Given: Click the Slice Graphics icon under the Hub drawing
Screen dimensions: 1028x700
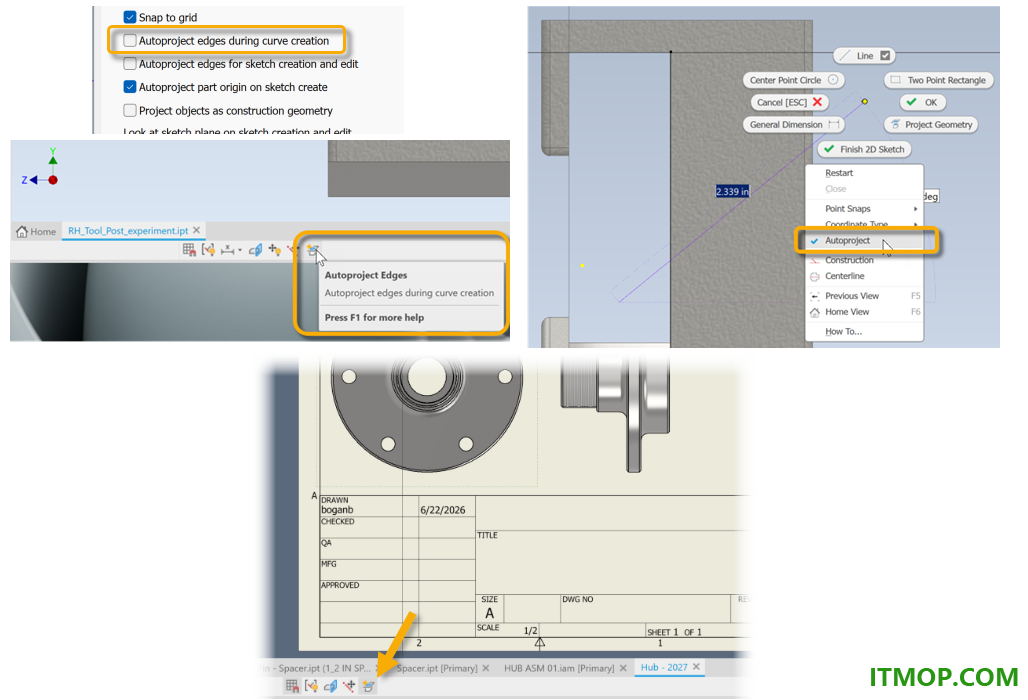Looking at the screenshot, I should (330, 686).
